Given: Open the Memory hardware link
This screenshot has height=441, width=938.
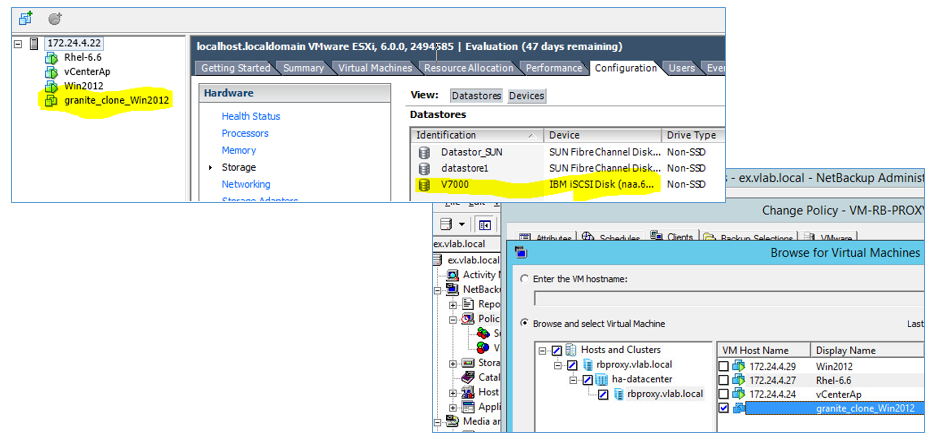Looking at the screenshot, I should [x=239, y=150].
